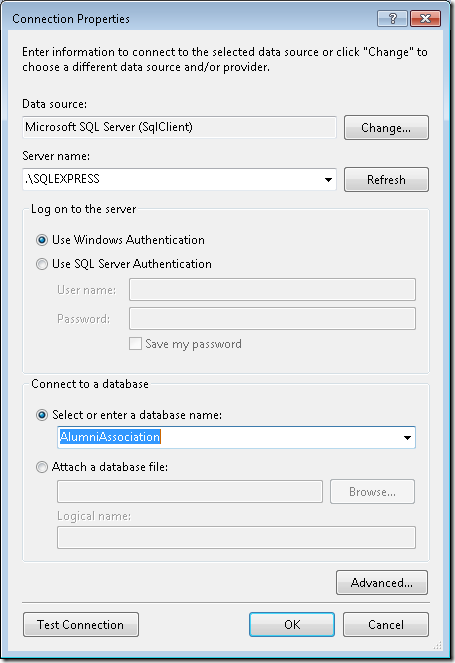This screenshot has width=455, height=663.
Task: Click the Data source read-only field
Action: coord(179,127)
